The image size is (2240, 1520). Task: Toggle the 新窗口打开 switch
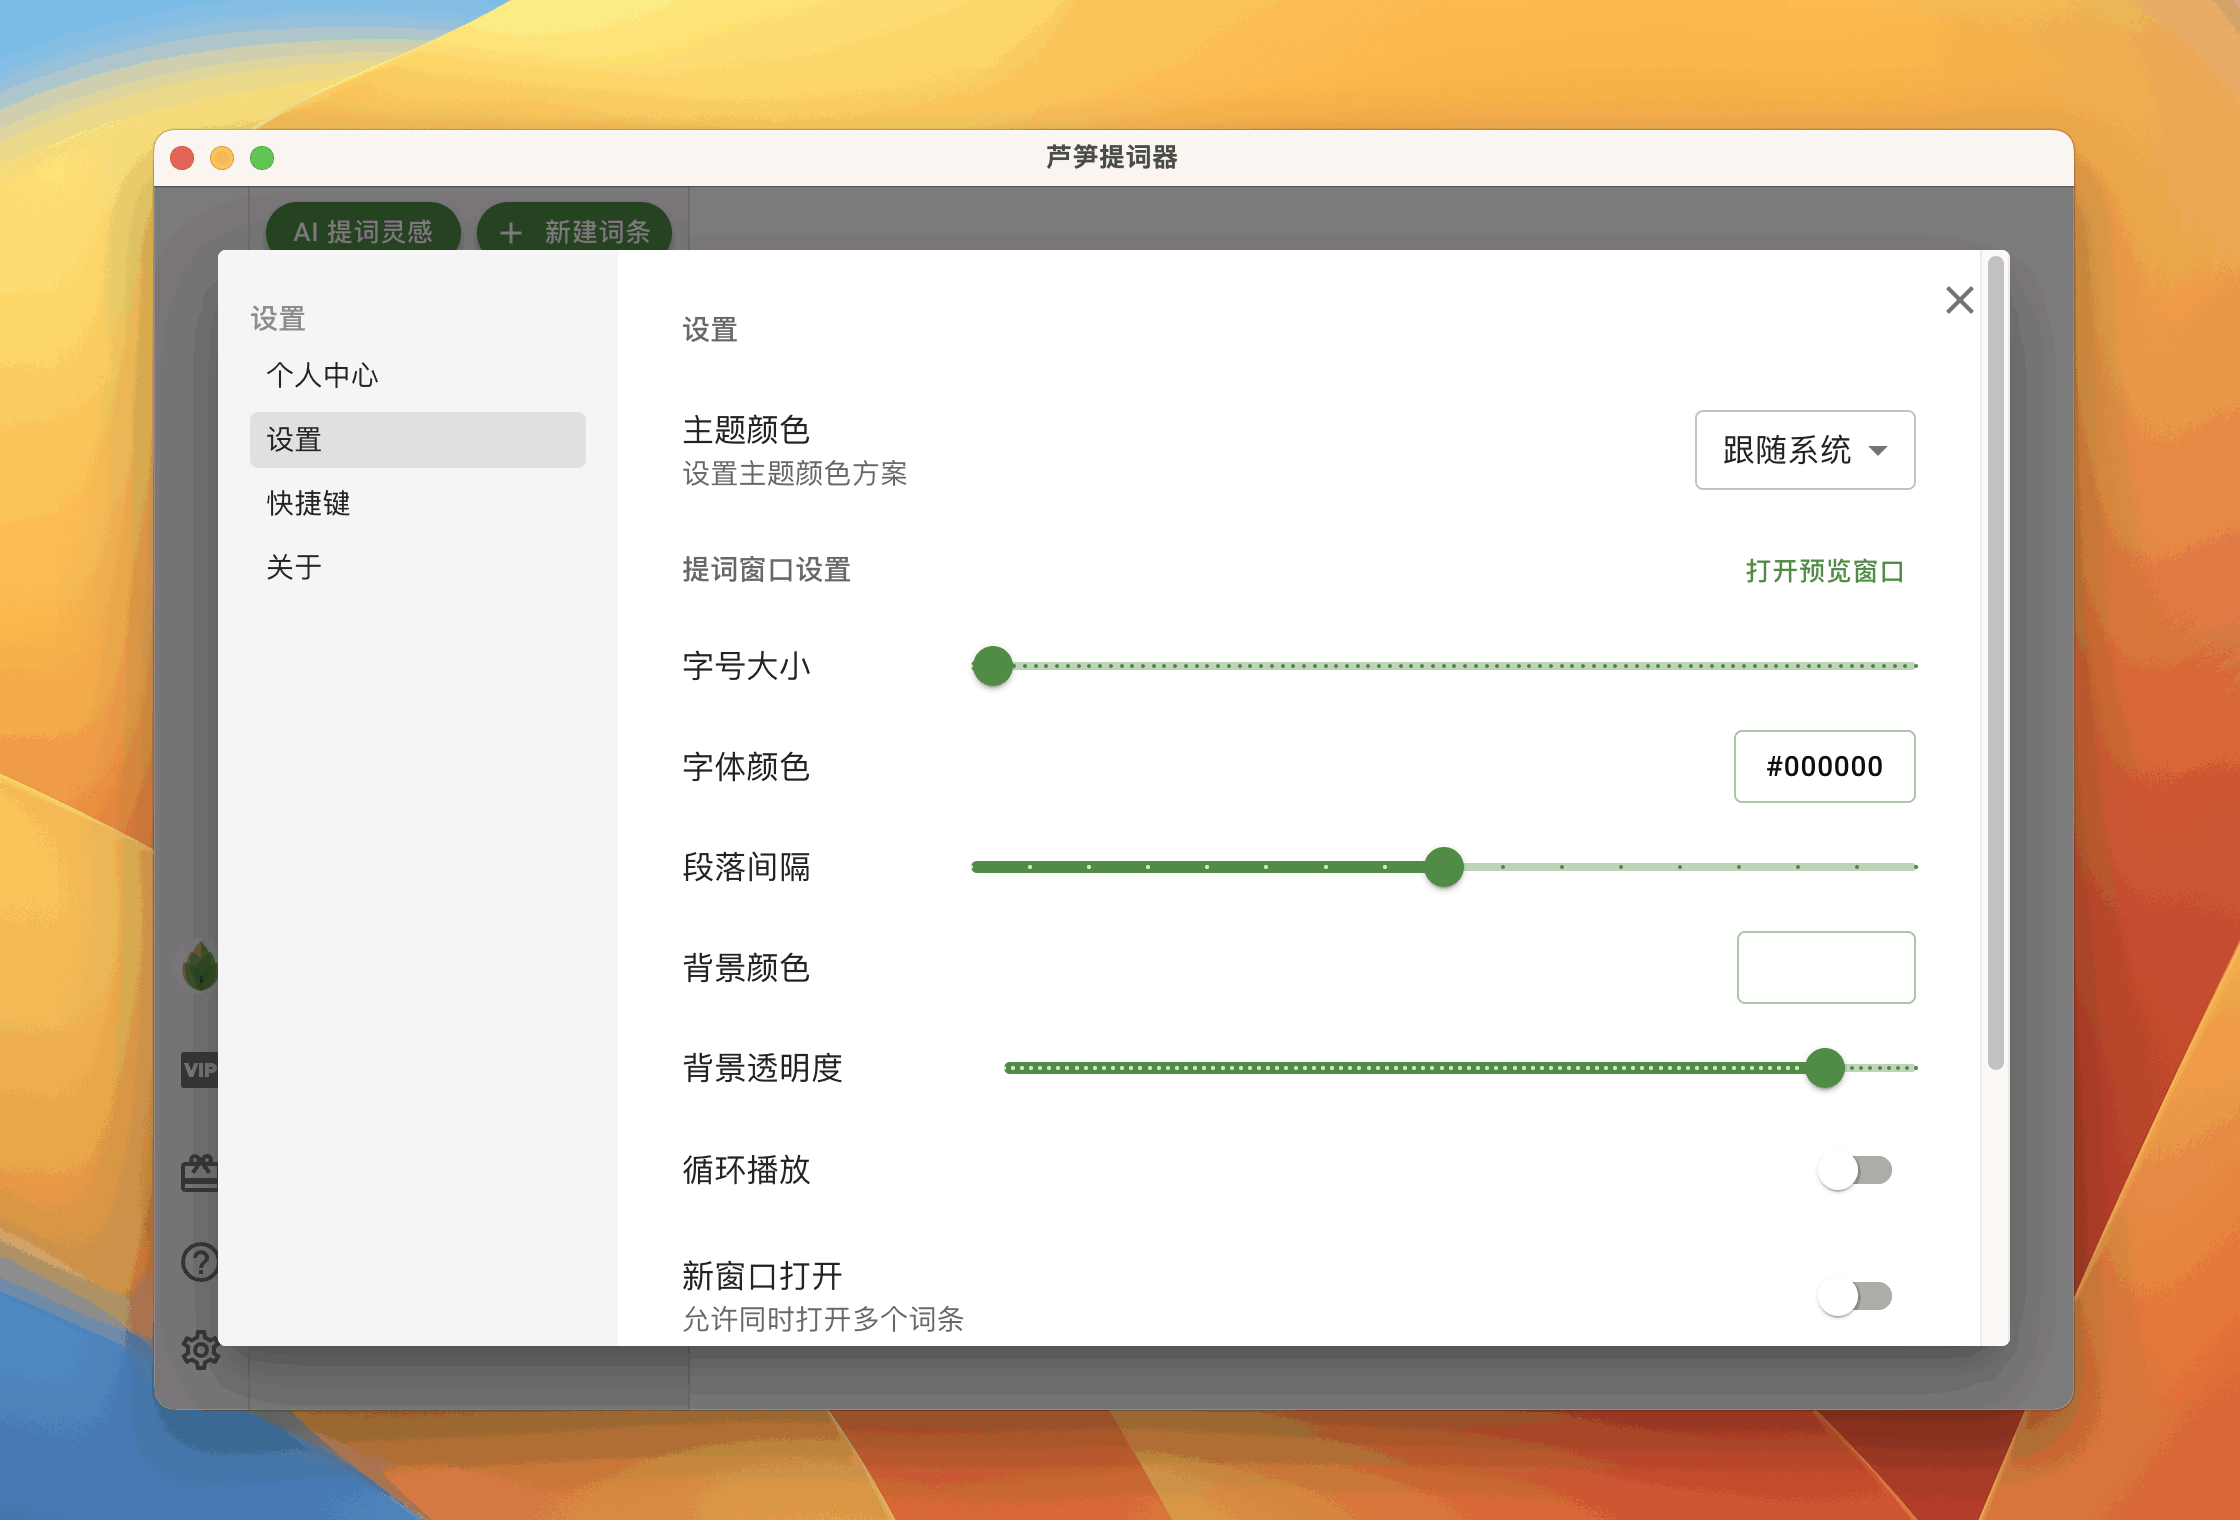tap(1855, 1297)
